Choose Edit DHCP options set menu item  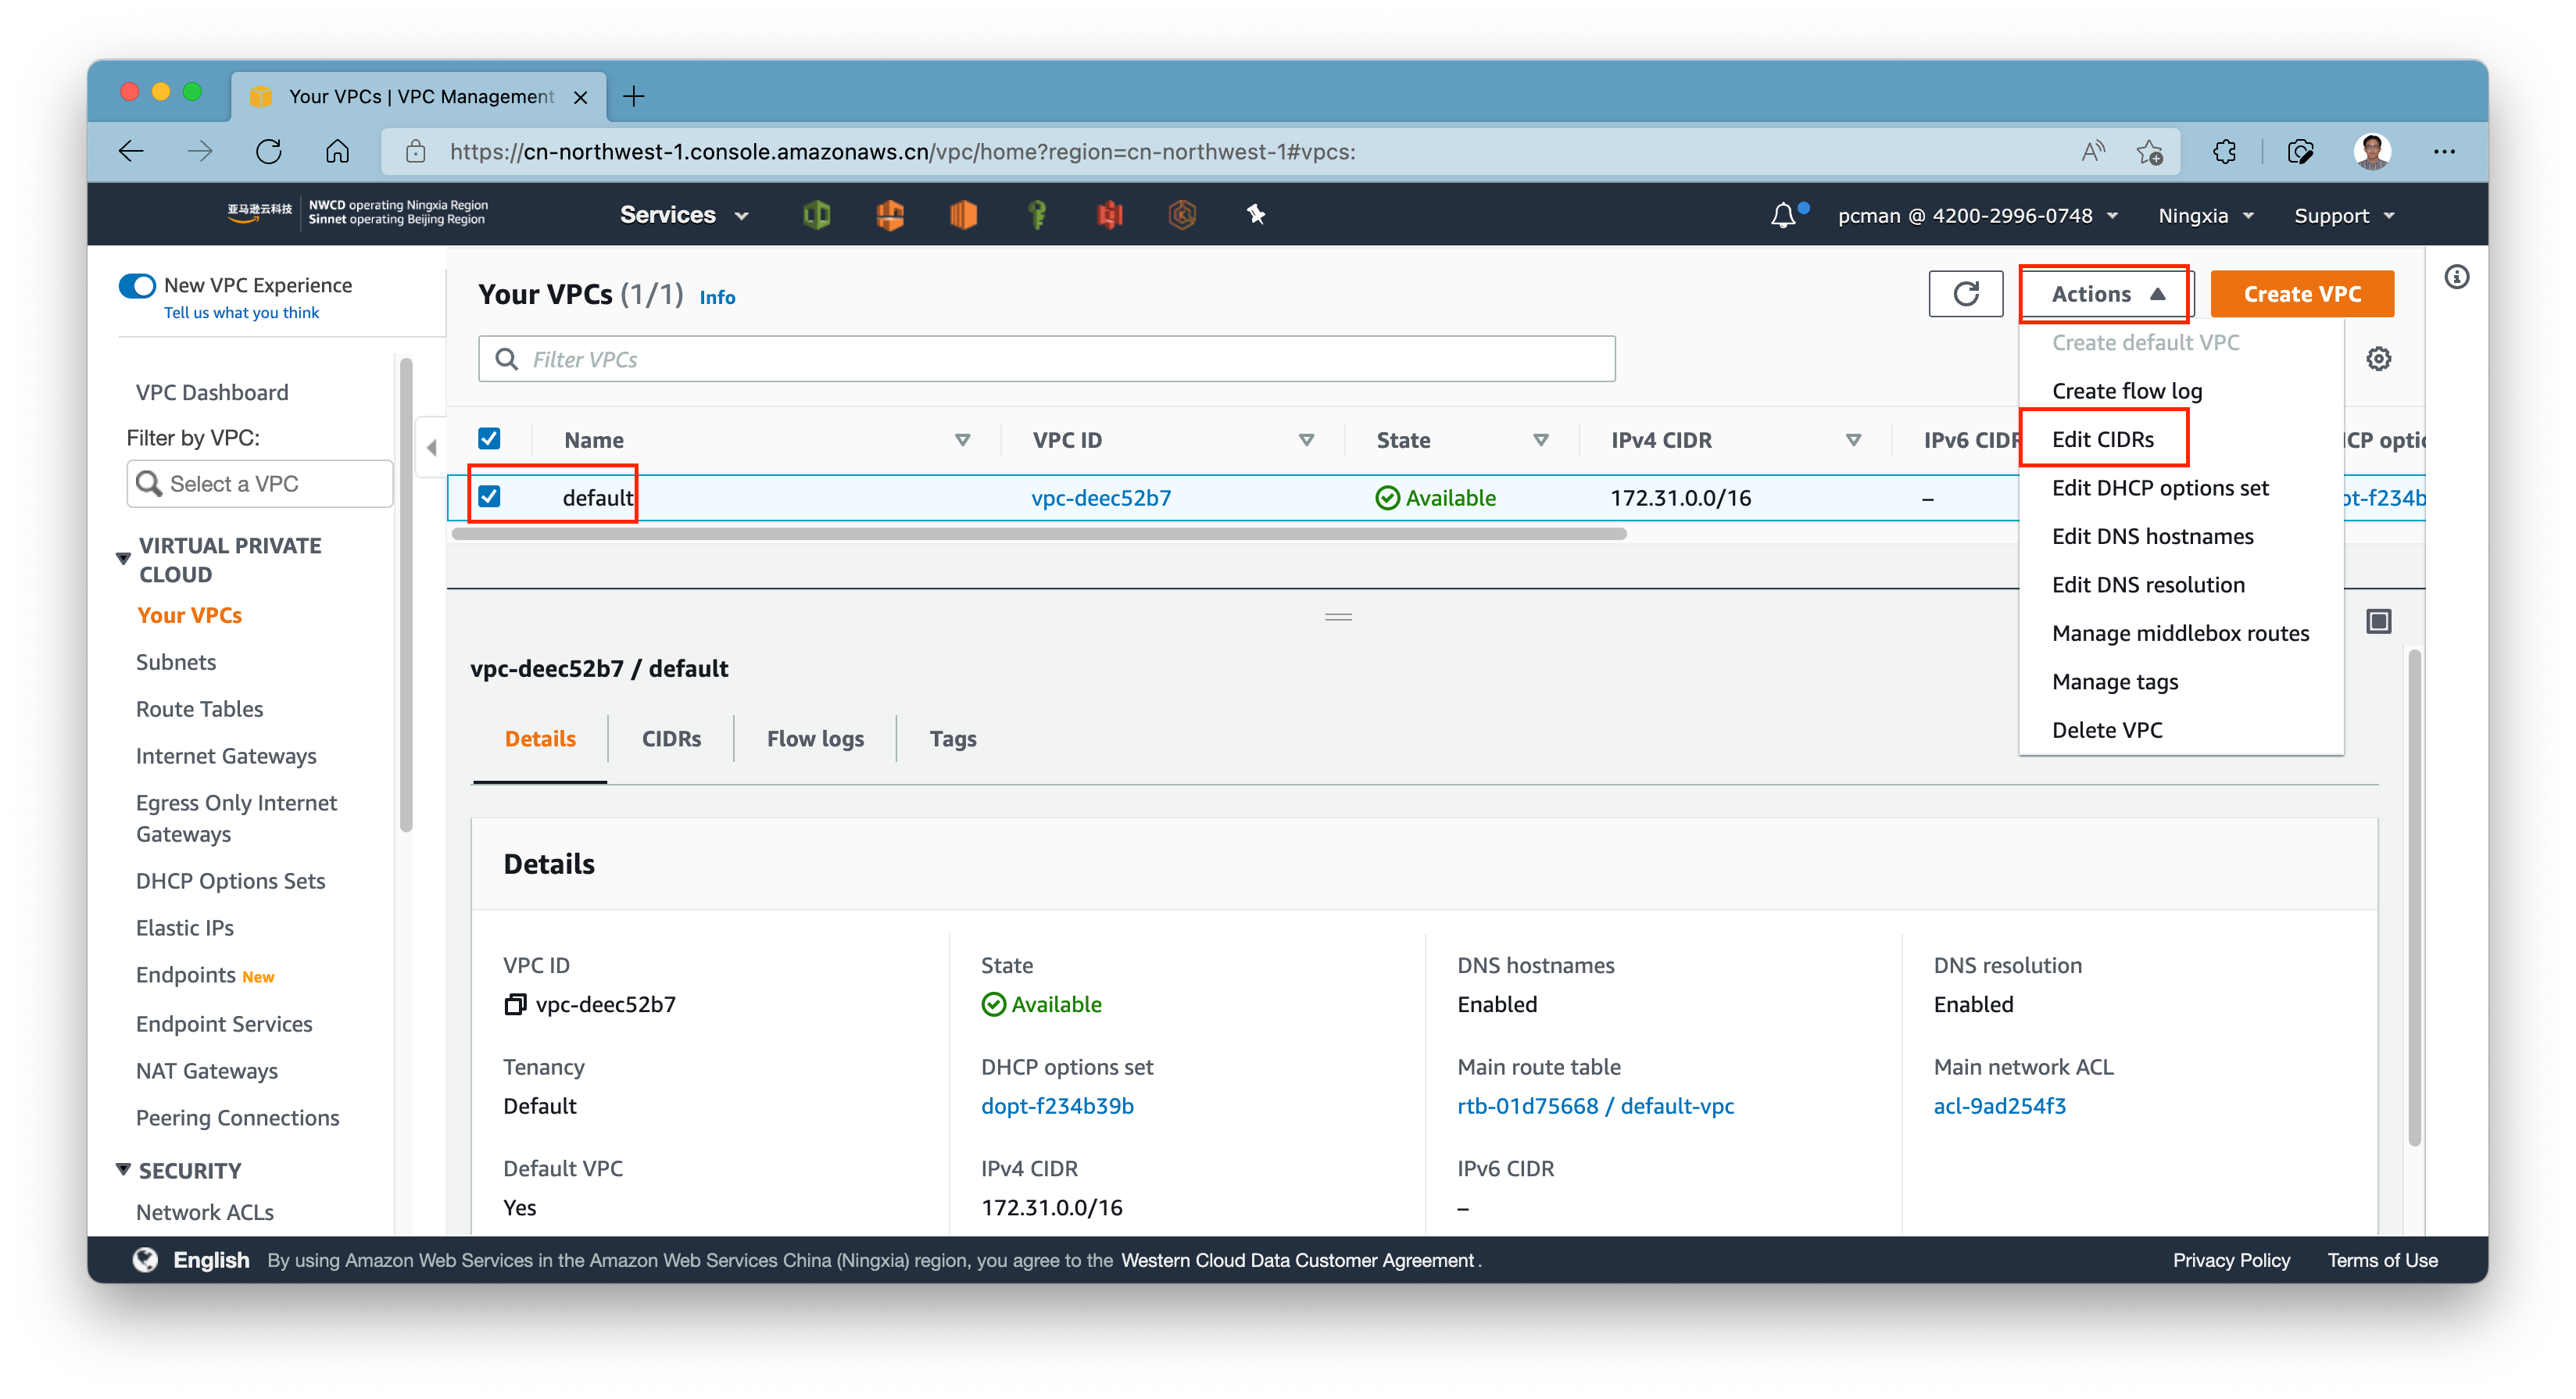[2181, 488]
